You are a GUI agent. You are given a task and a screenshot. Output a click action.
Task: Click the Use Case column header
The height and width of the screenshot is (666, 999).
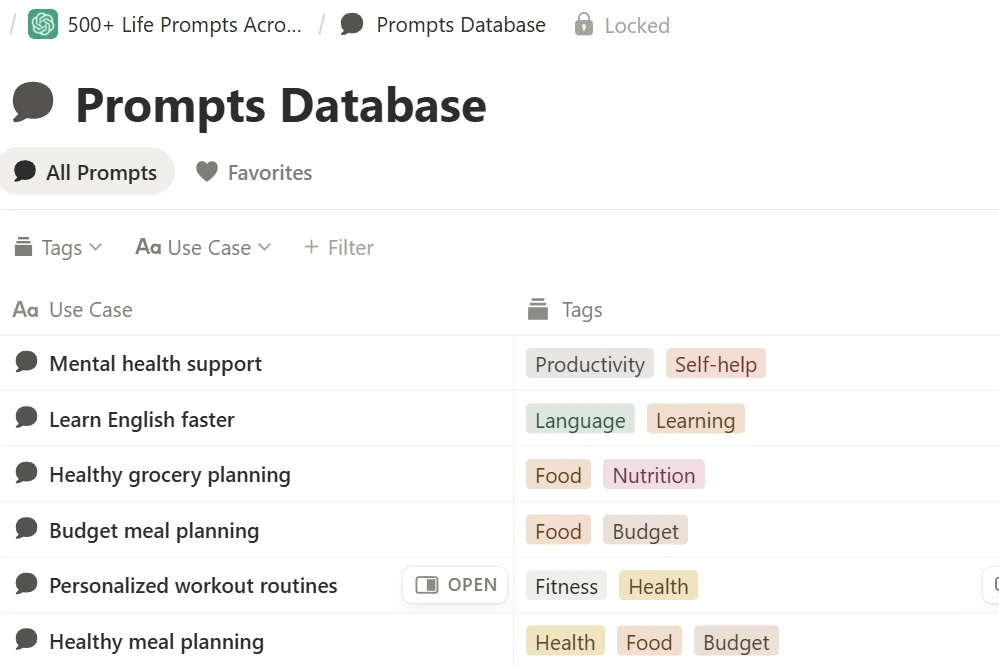[90, 310]
